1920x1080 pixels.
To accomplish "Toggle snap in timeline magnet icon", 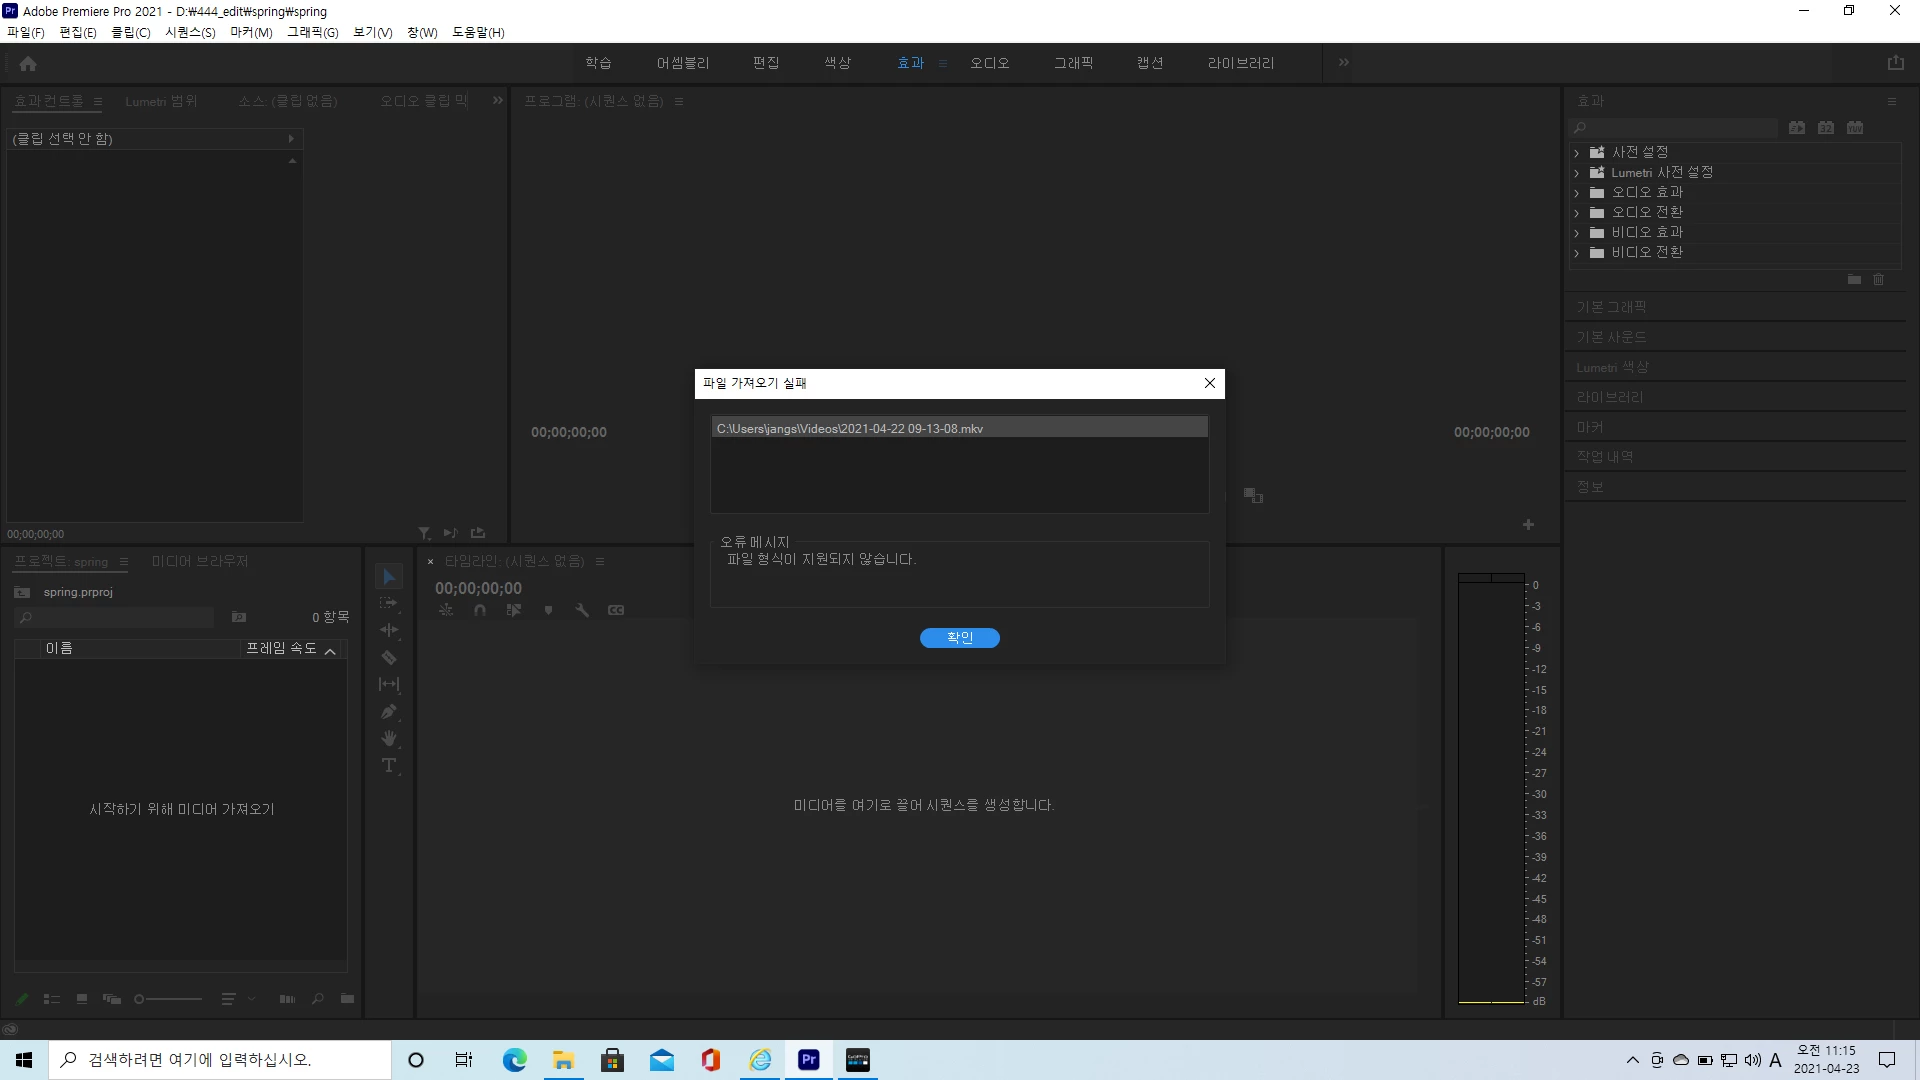I will tap(480, 610).
